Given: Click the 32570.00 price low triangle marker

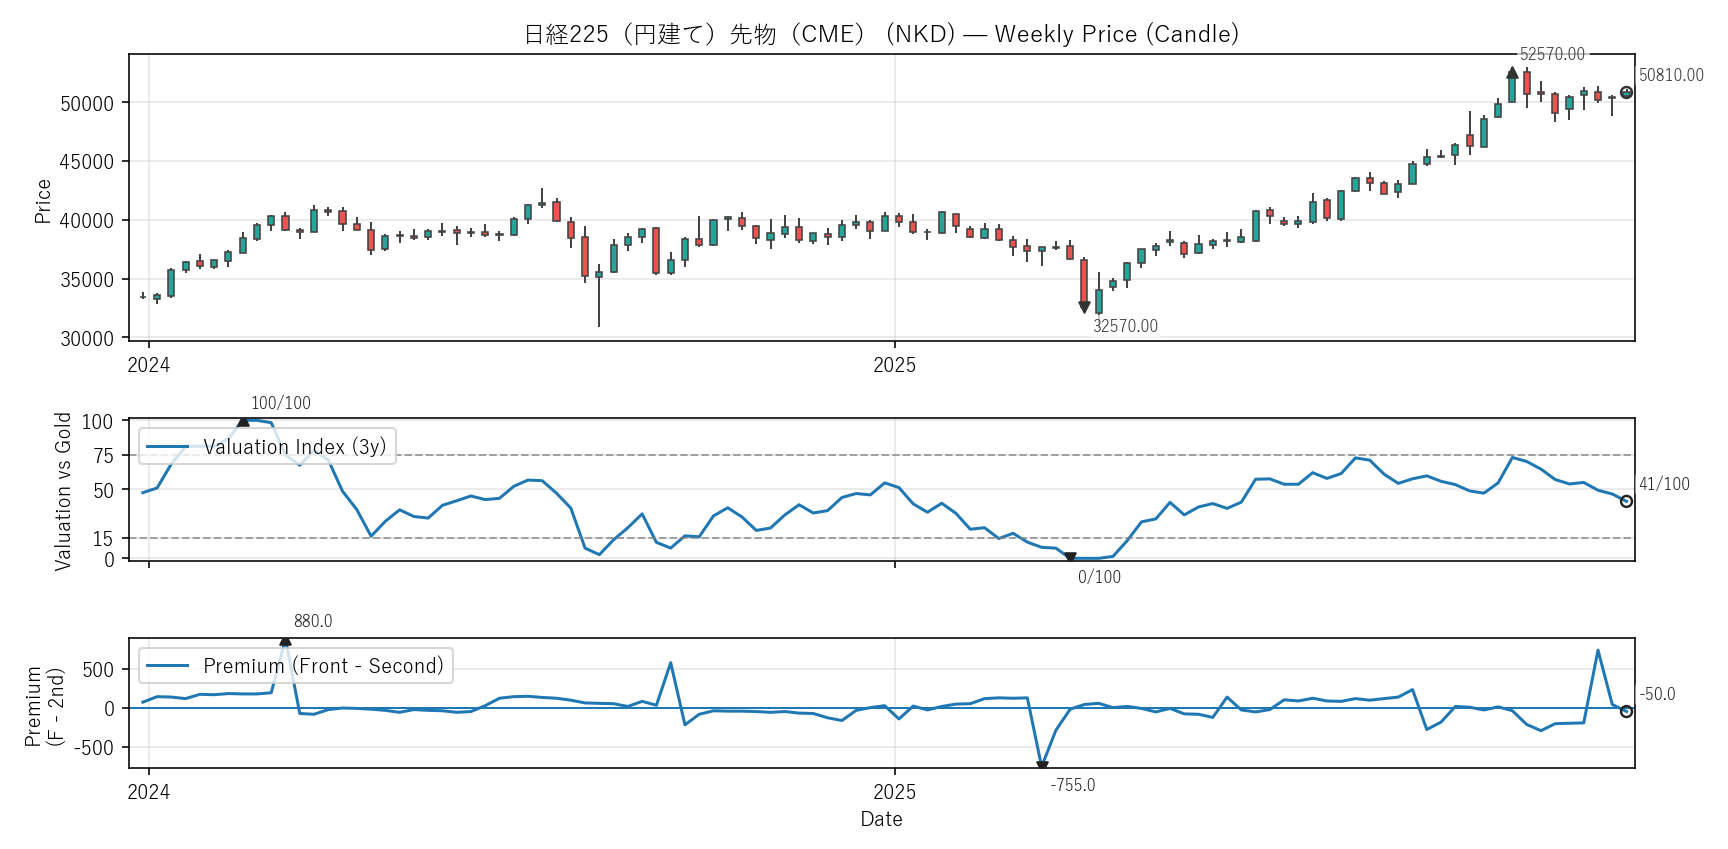Looking at the screenshot, I should [1084, 307].
